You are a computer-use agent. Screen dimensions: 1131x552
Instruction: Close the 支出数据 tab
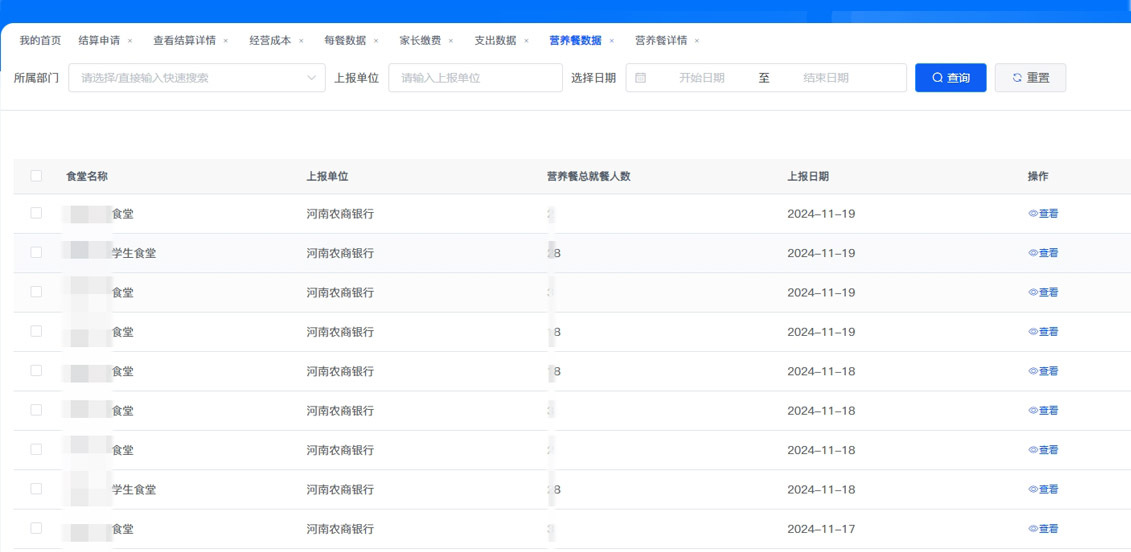point(526,41)
